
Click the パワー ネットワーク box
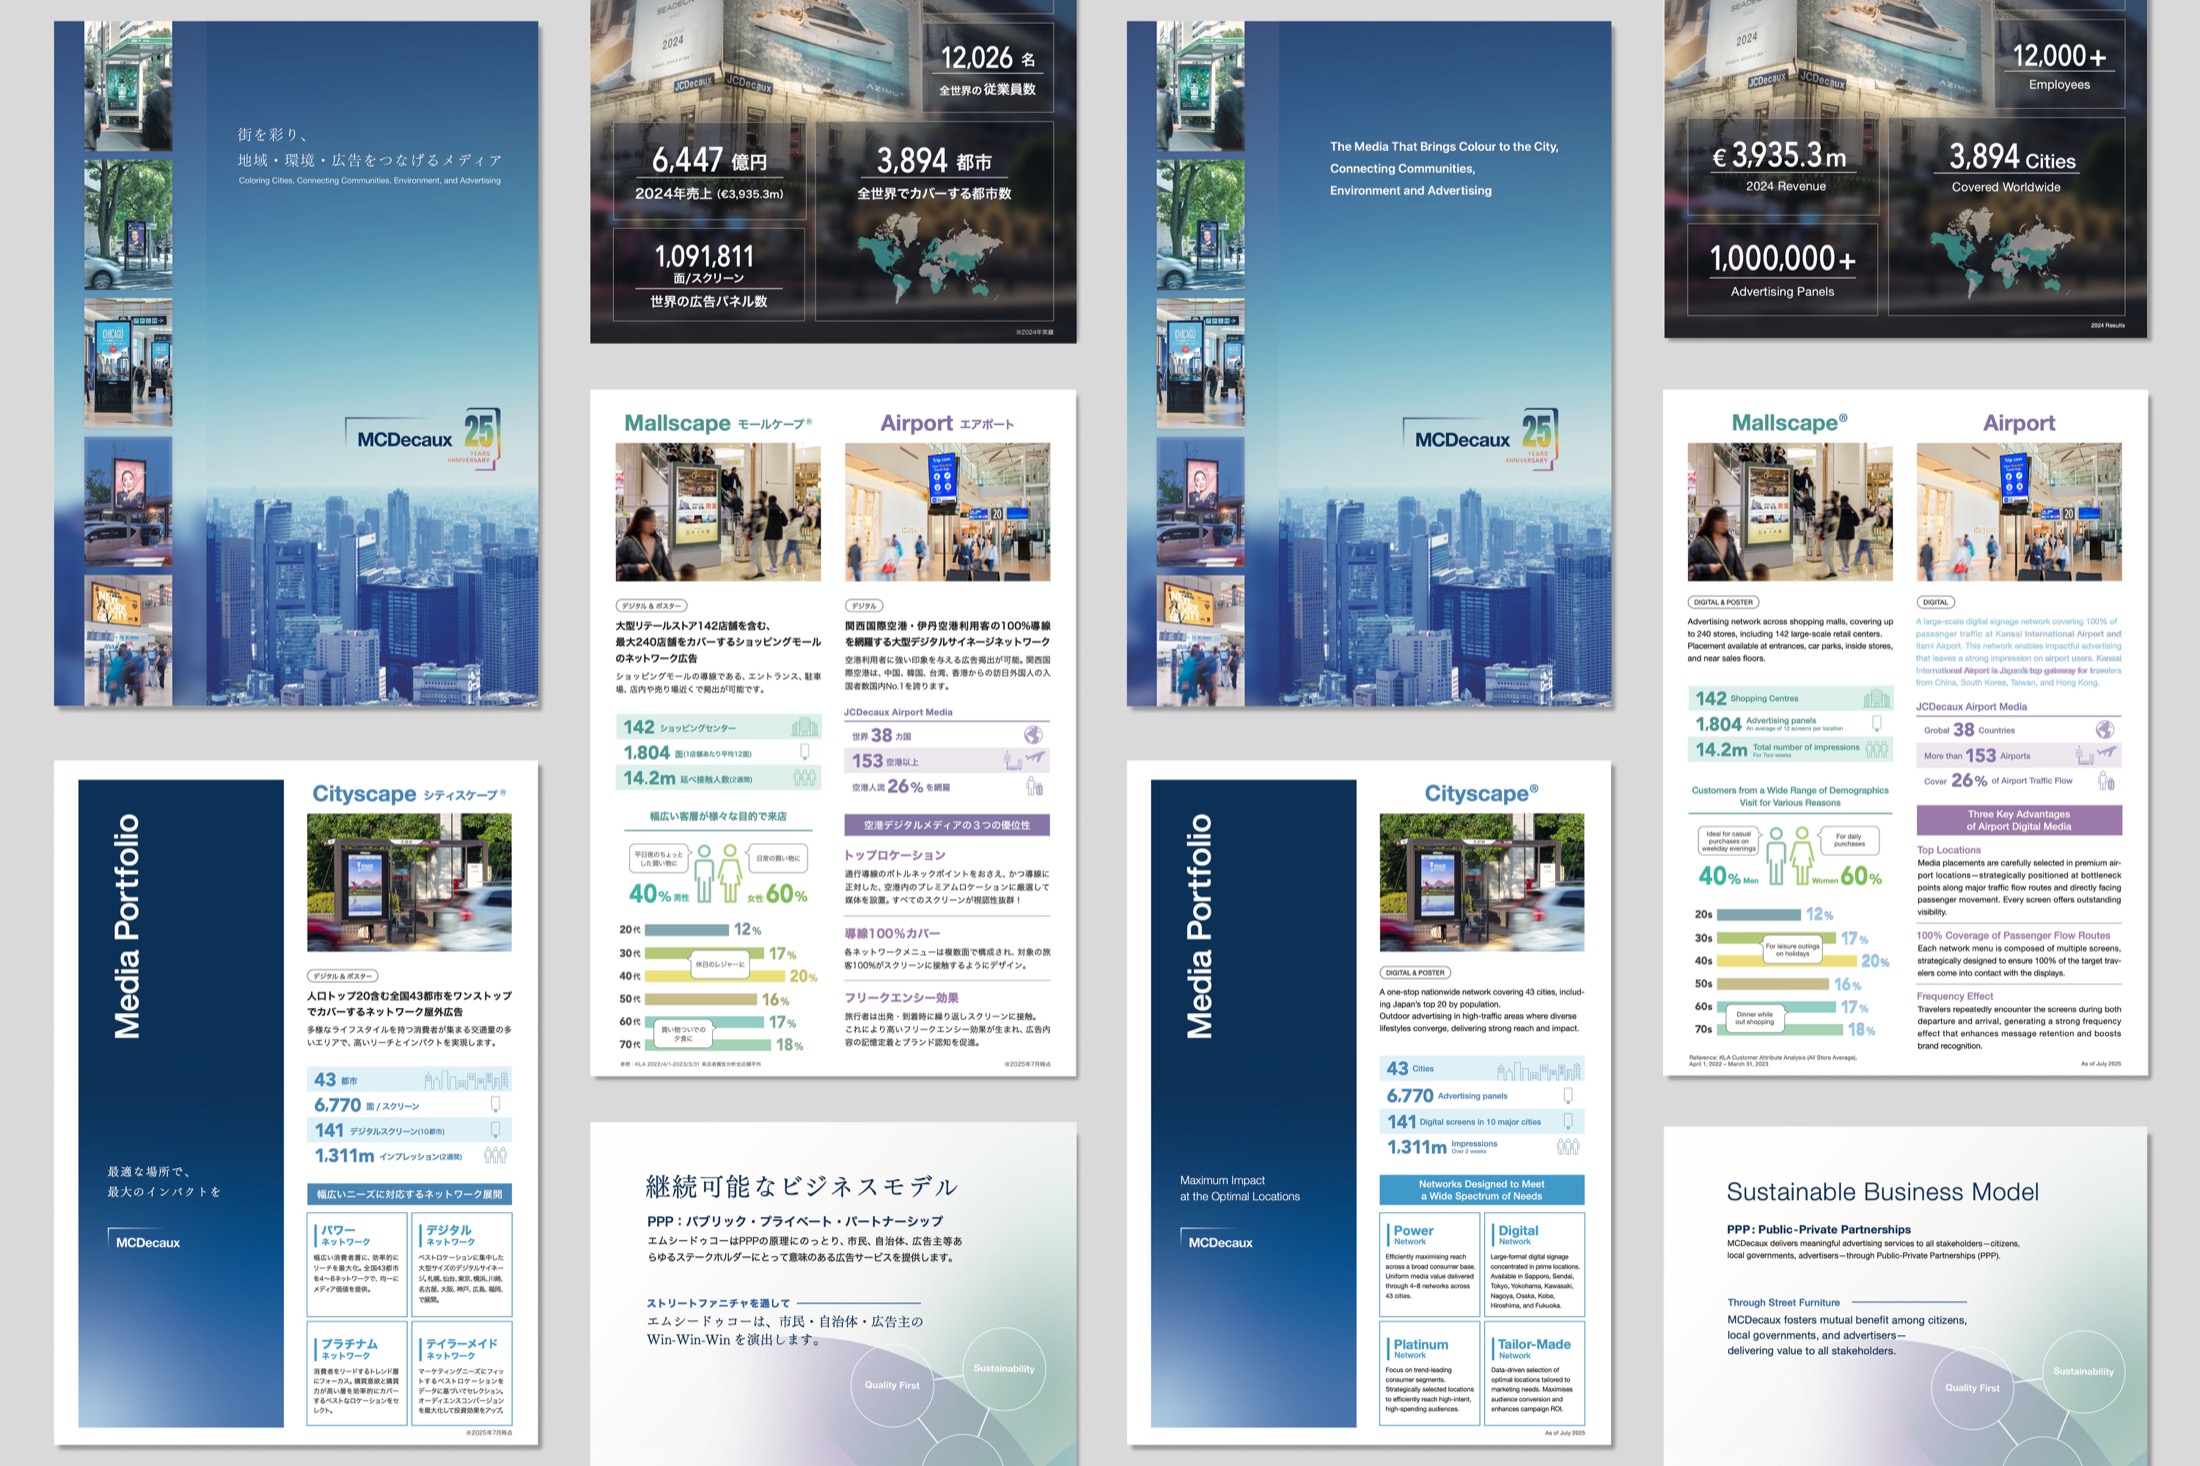(357, 1264)
